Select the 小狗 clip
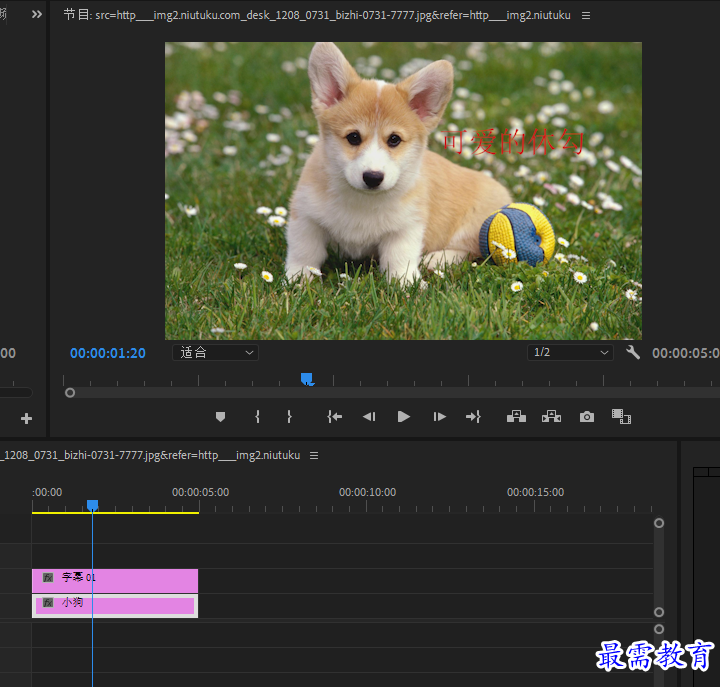Viewport: 720px width, 687px height. click(115, 606)
